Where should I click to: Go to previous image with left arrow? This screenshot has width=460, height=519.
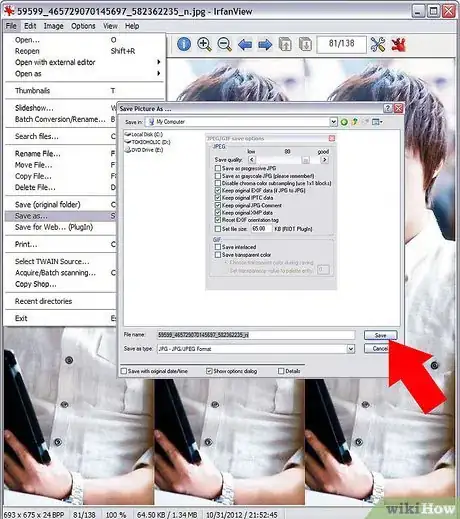pos(245,44)
